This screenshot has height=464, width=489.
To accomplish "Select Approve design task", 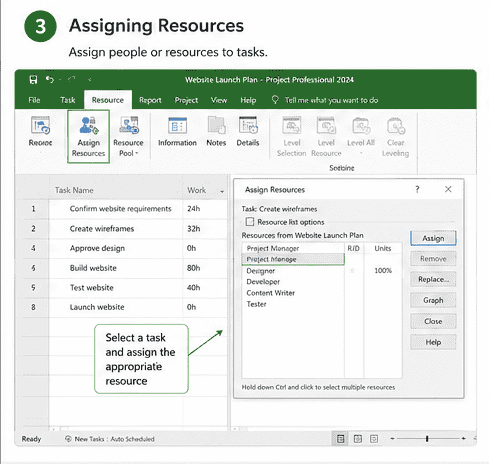I will [97, 248].
